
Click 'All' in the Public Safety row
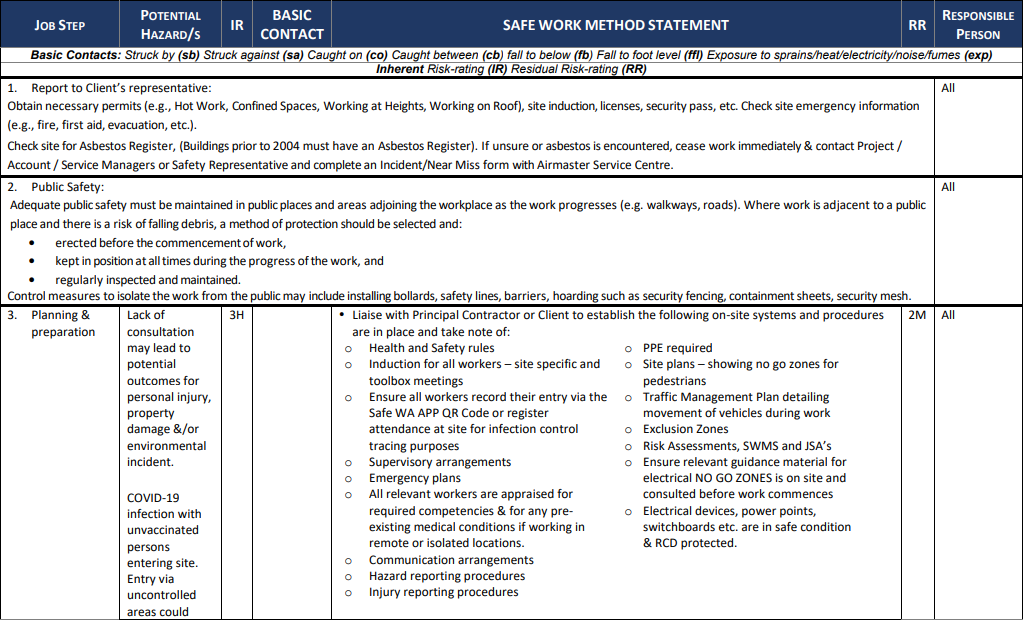click(x=948, y=187)
